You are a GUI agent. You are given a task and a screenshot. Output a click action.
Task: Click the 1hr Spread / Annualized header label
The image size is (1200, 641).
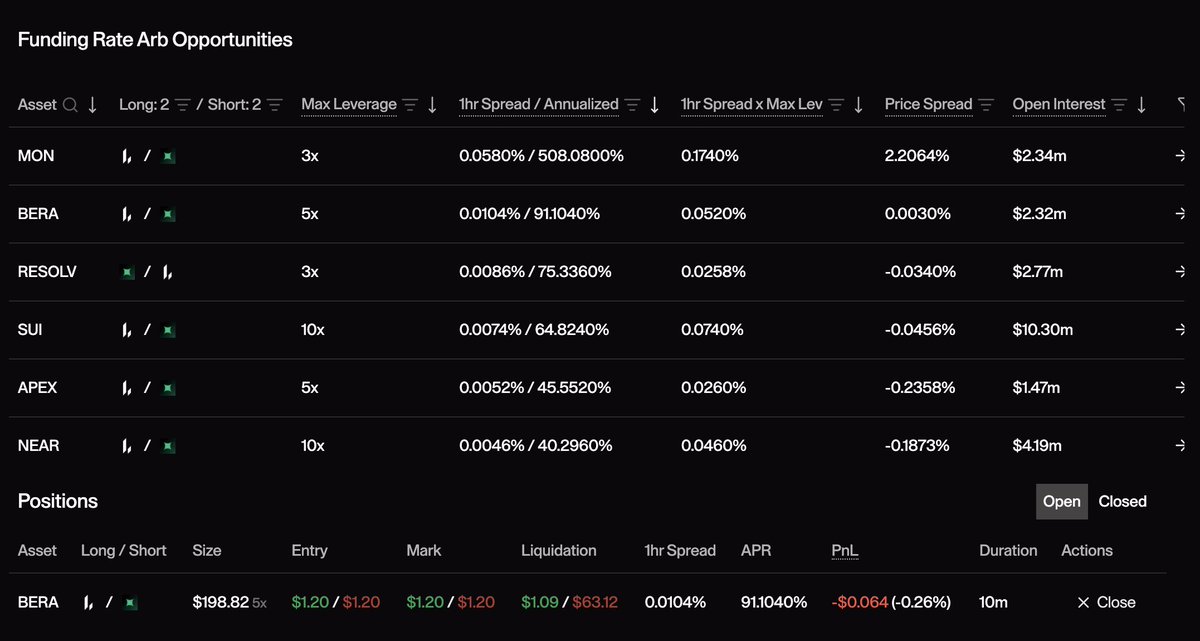click(539, 105)
